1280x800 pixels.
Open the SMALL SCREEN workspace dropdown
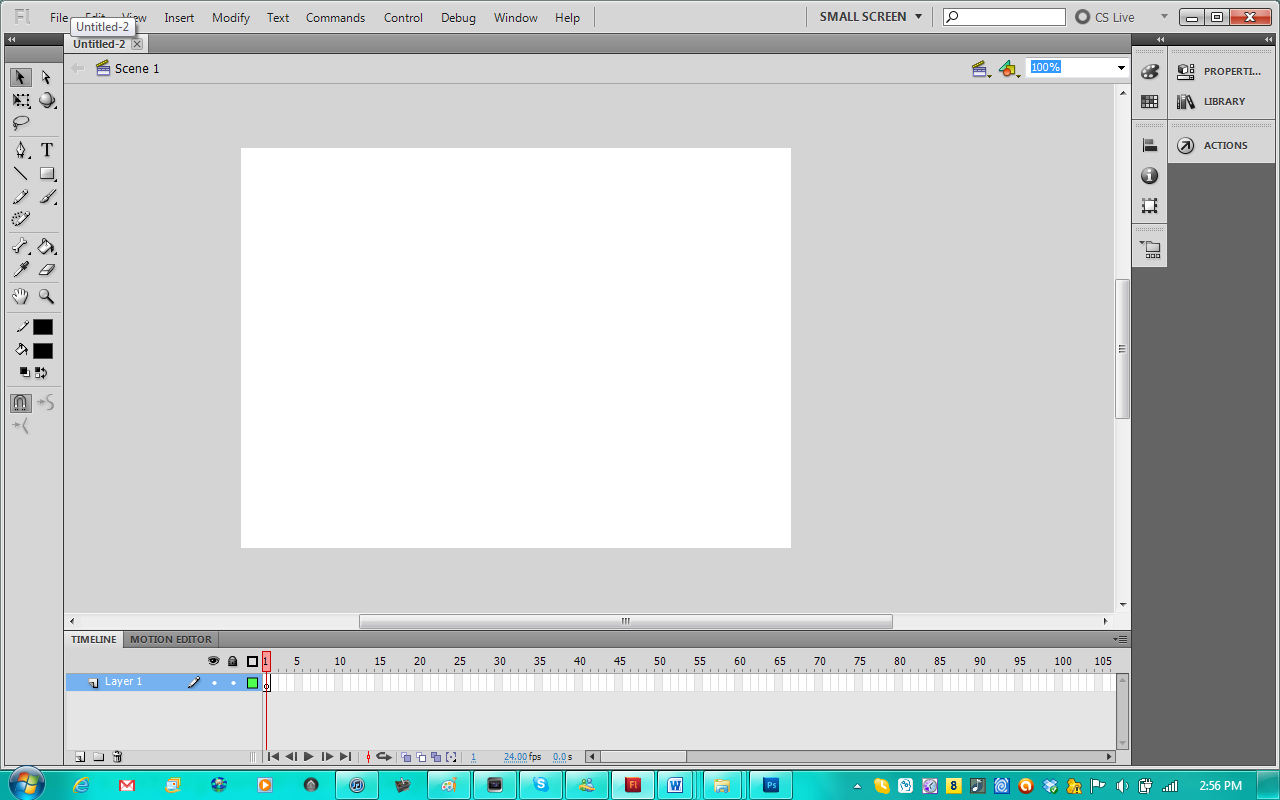[871, 17]
